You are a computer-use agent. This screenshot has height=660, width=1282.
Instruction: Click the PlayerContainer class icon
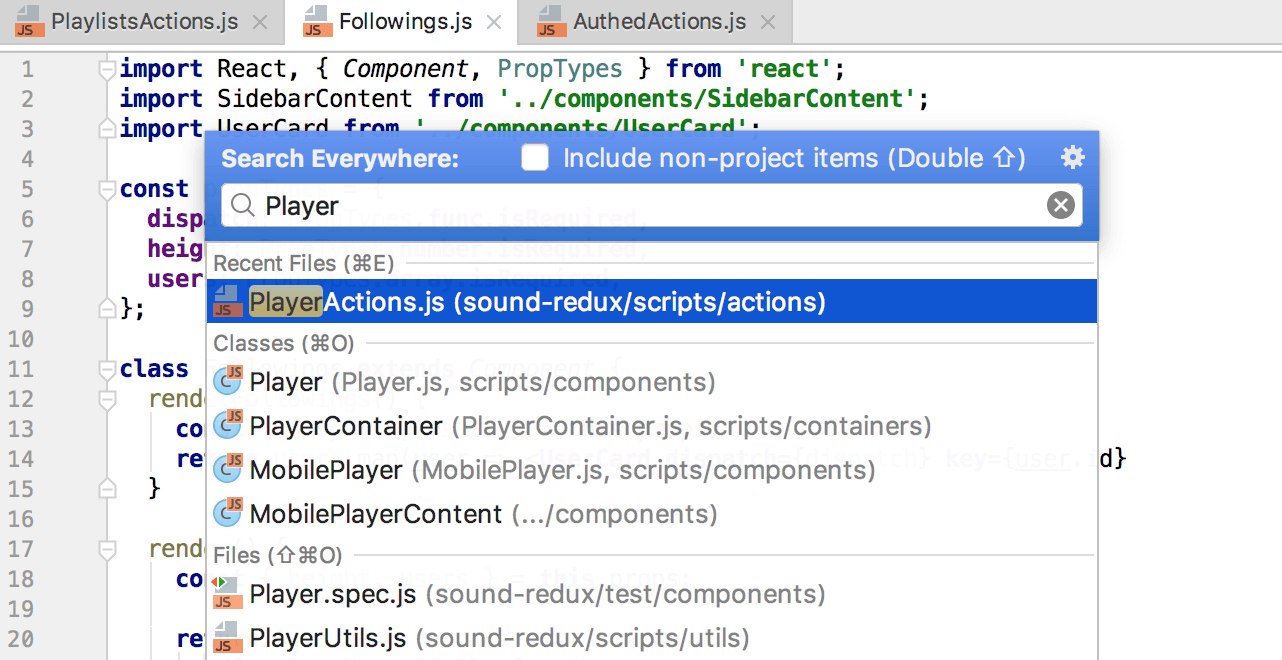click(228, 425)
